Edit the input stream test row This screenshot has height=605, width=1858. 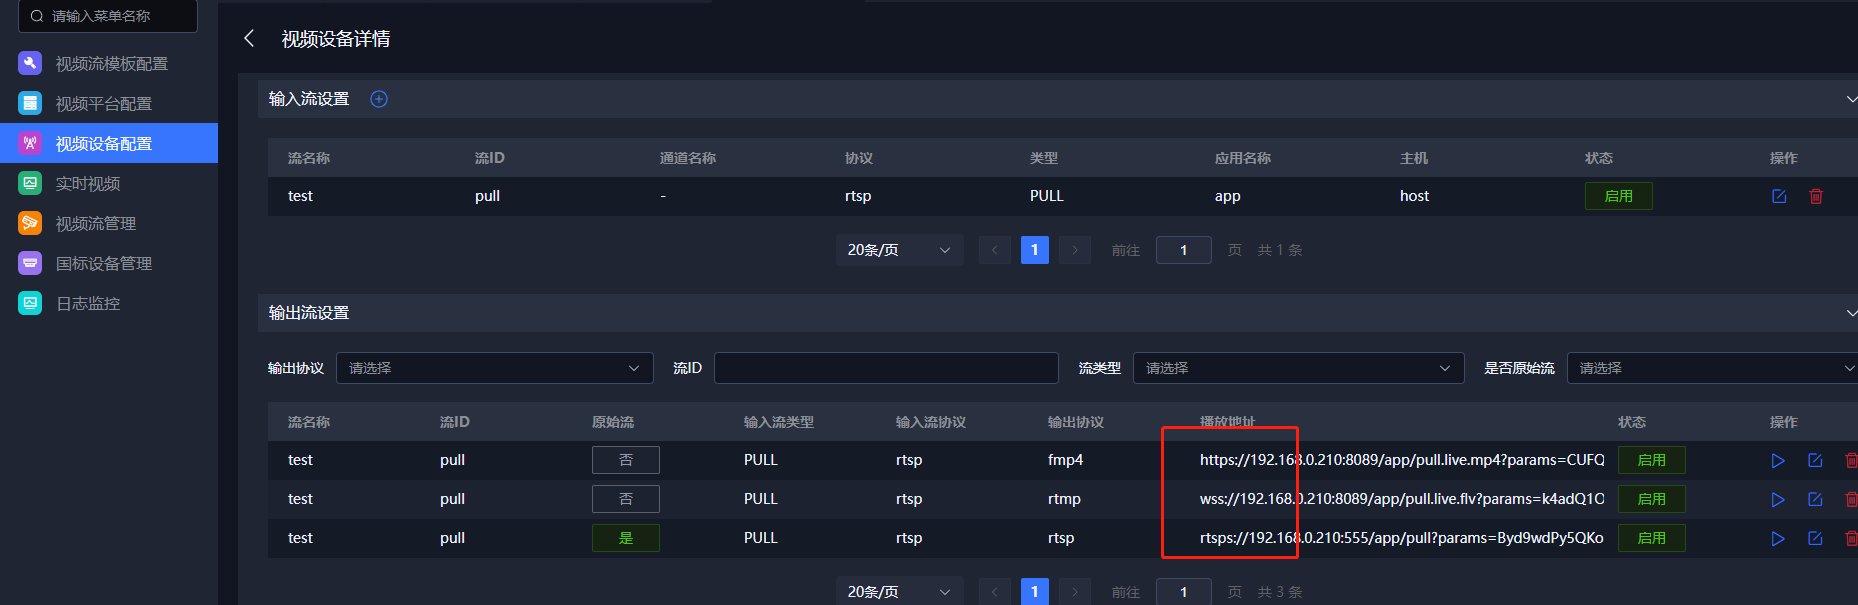click(x=1779, y=196)
